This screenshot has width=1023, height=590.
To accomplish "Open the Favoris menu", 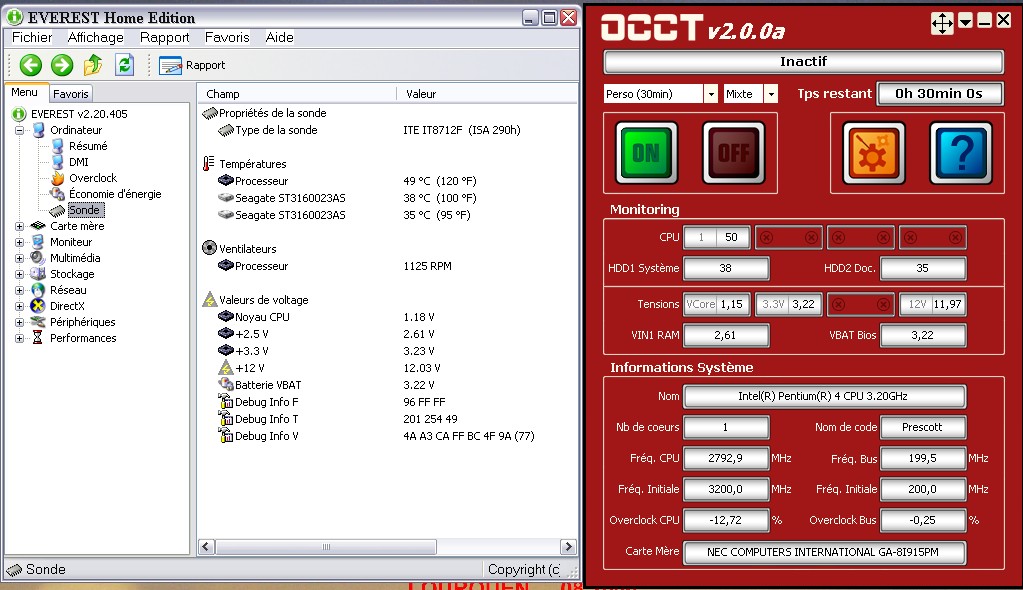I will (227, 37).
